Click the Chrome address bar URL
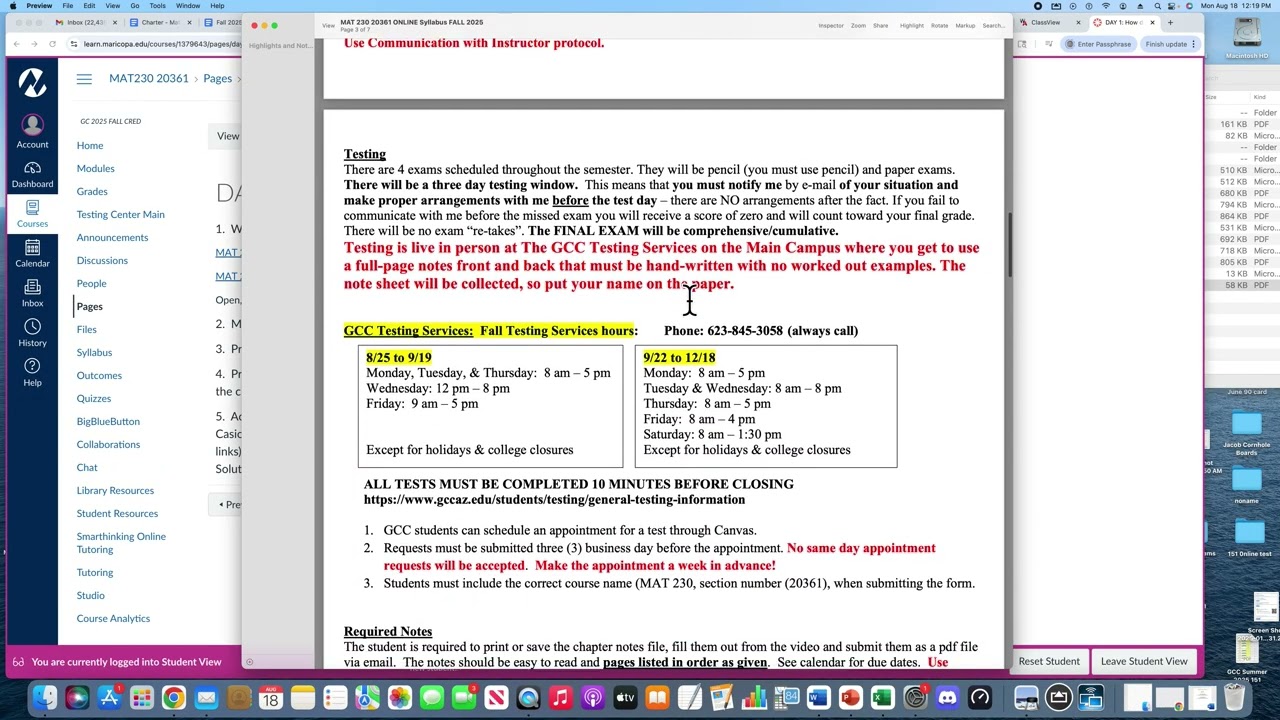The image size is (1280, 720). click(x=162, y=44)
